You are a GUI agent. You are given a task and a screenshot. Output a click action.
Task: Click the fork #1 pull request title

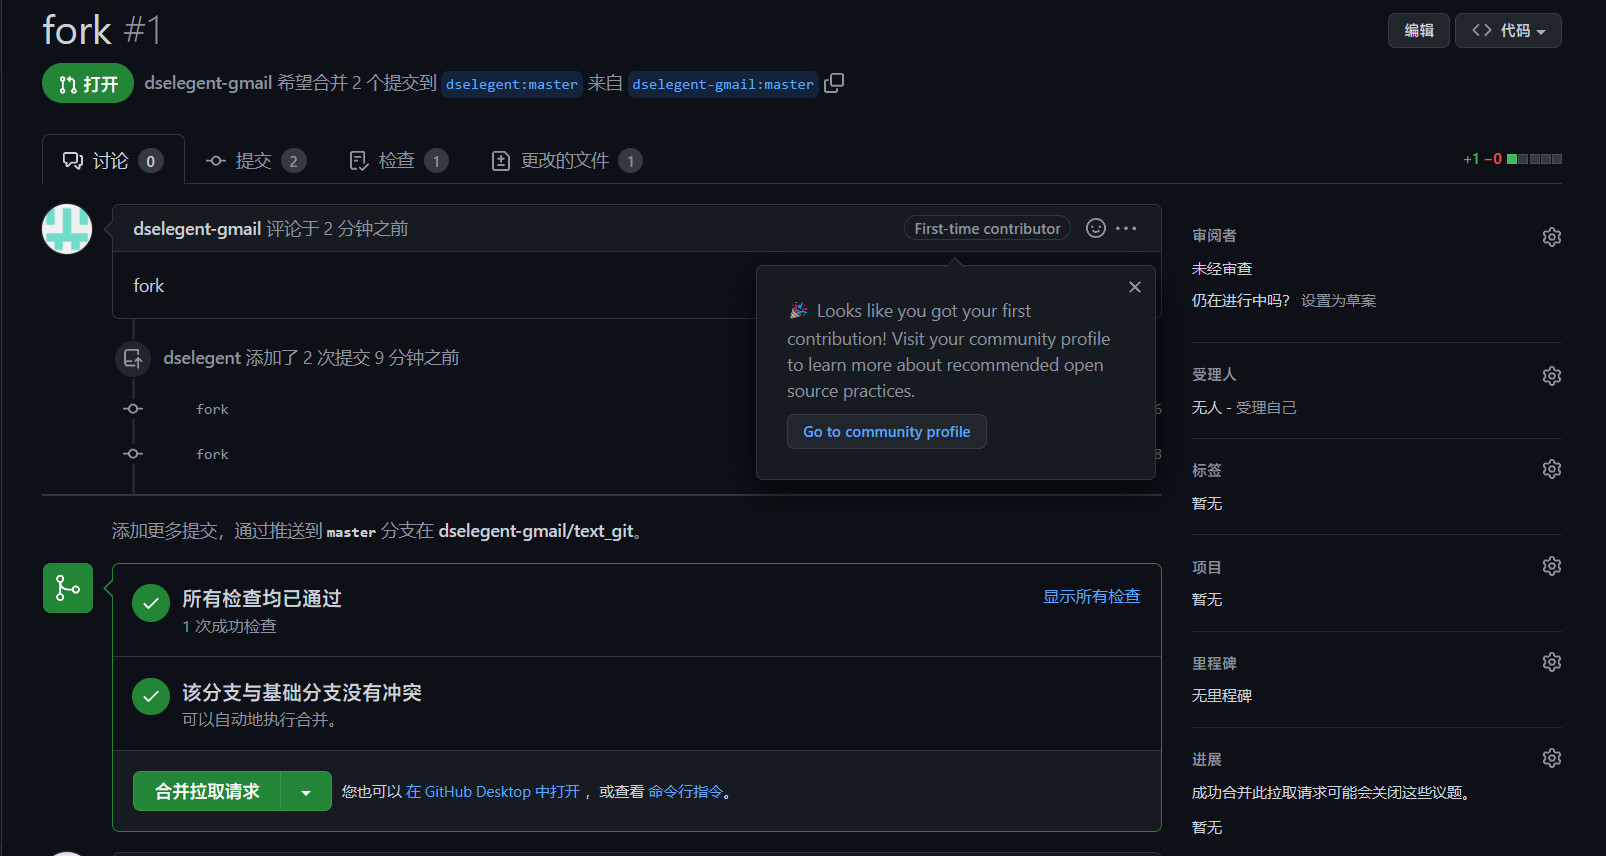pos(101,30)
